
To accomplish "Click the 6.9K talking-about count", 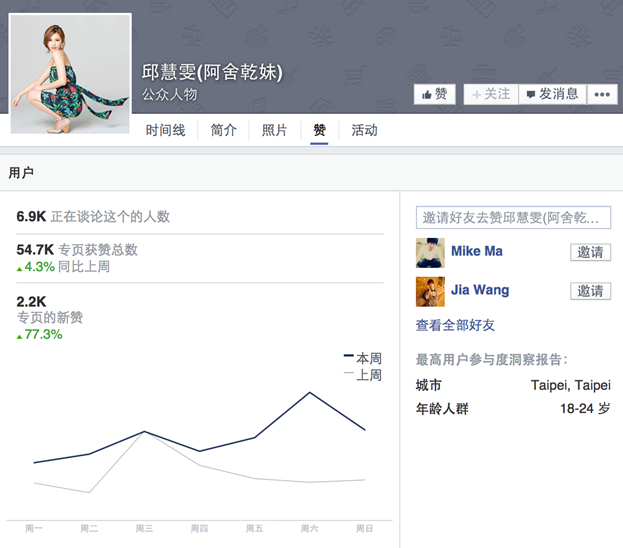I will (x=31, y=217).
